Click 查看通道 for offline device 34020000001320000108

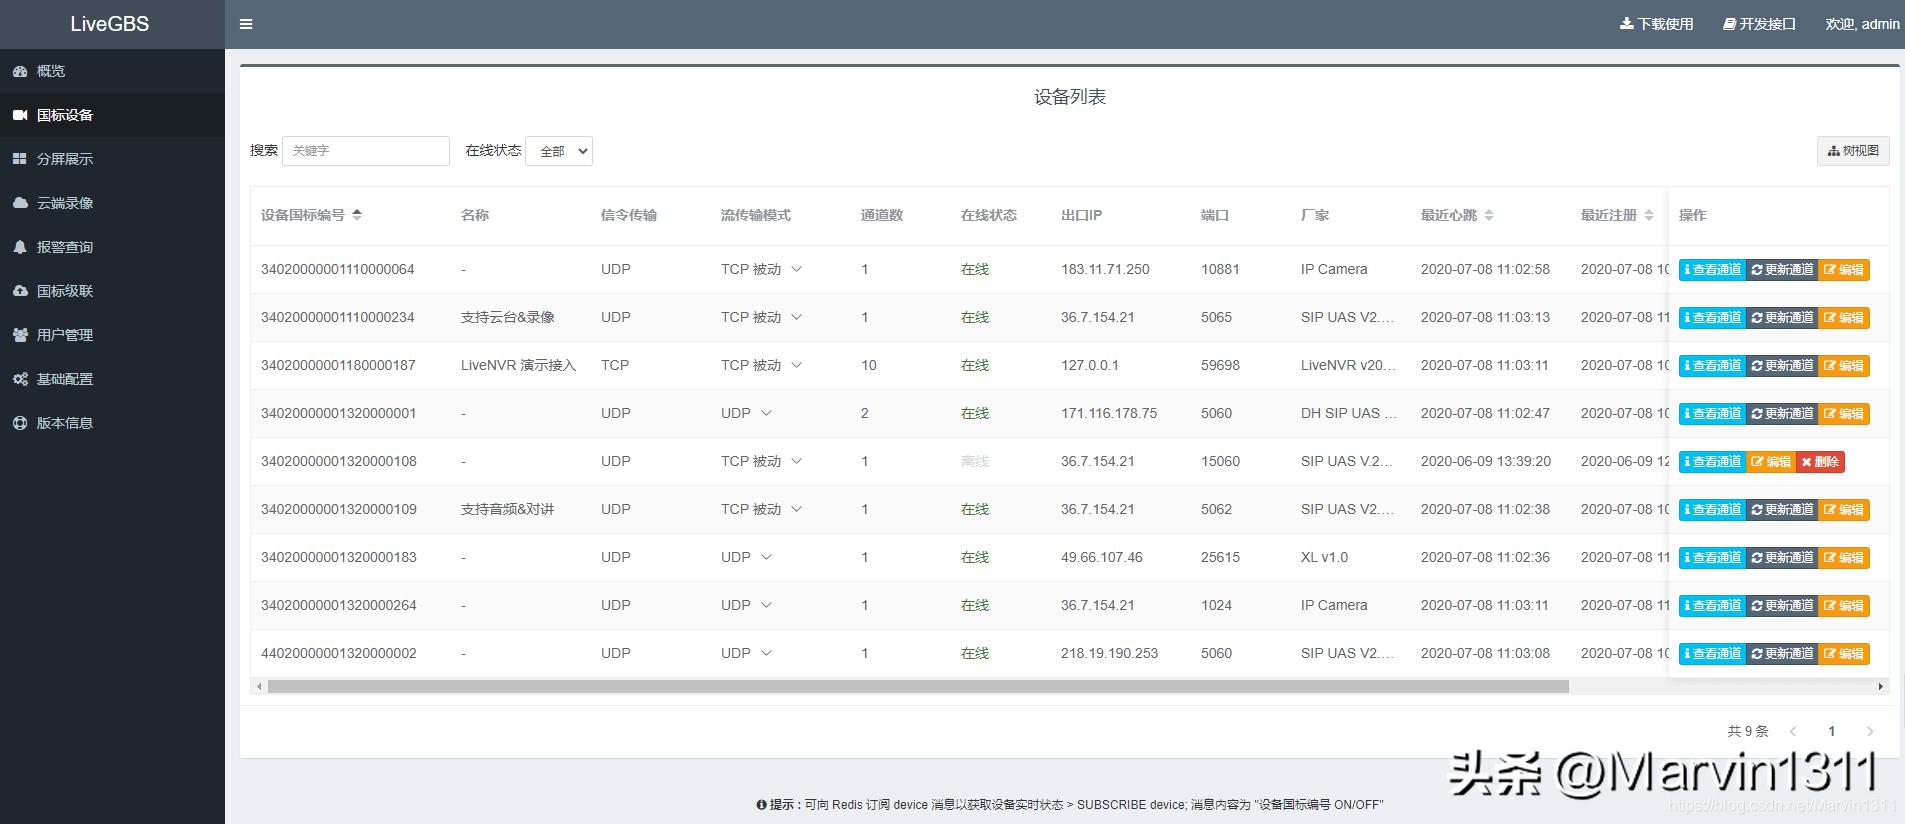pyautogui.click(x=1713, y=461)
